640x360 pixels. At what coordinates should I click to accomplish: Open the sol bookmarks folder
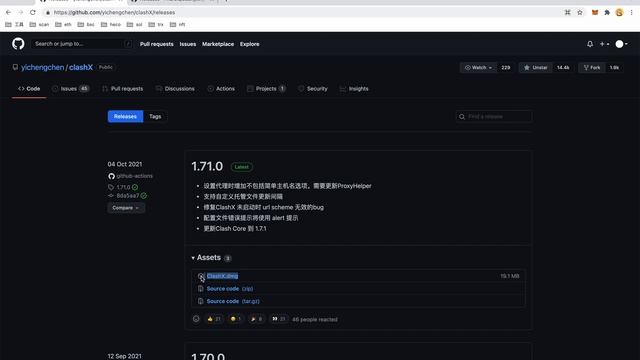[135, 24]
